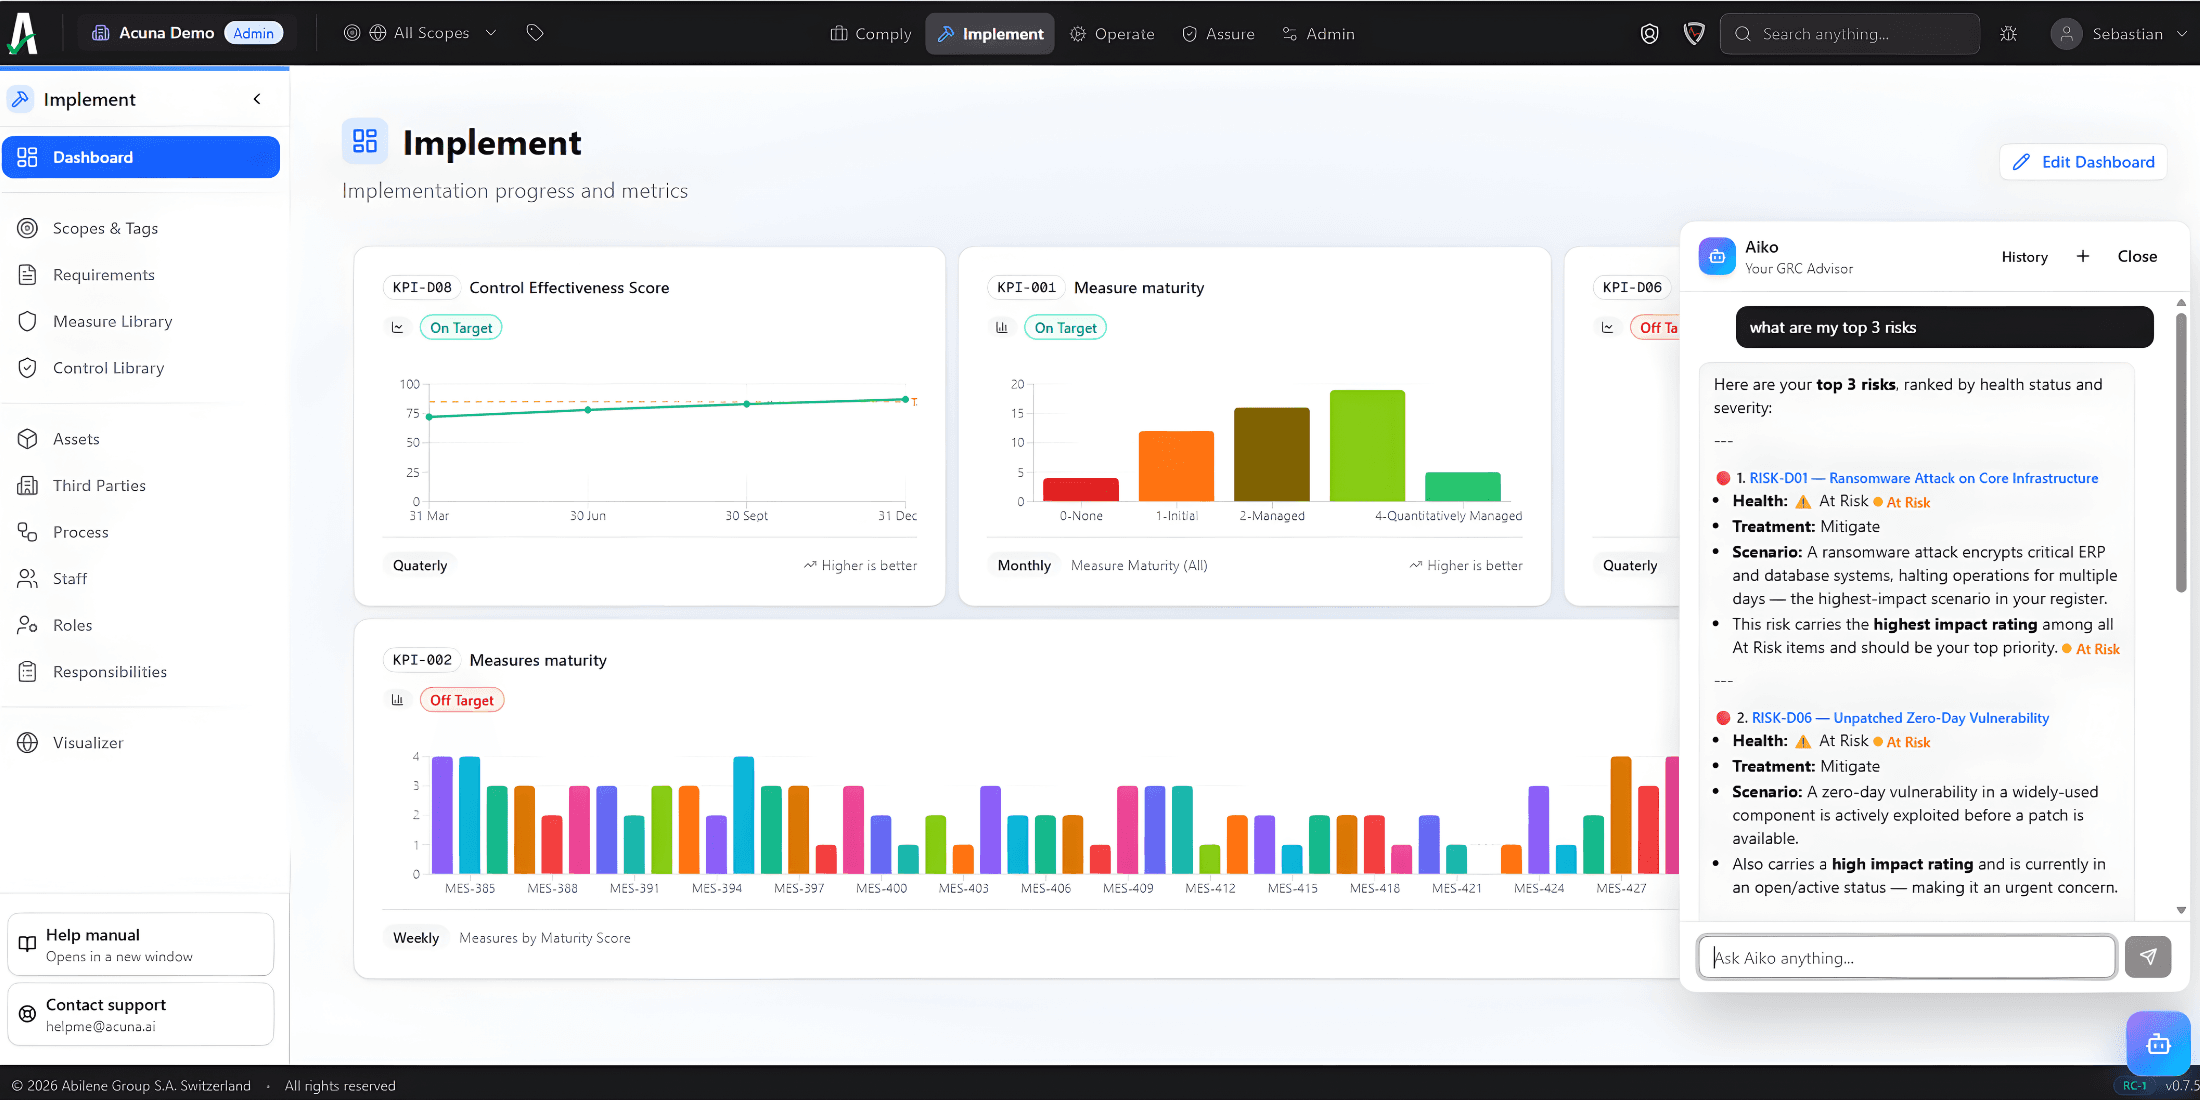Click the Acuna logo top left

[24, 33]
